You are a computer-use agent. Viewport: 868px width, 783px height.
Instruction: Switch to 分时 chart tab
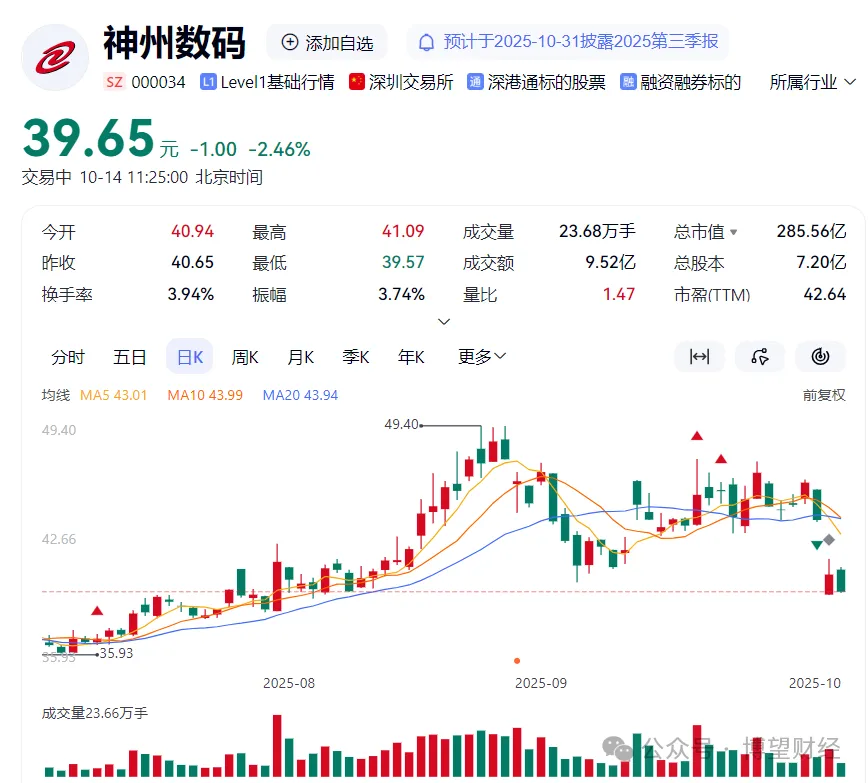pos(68,357)
